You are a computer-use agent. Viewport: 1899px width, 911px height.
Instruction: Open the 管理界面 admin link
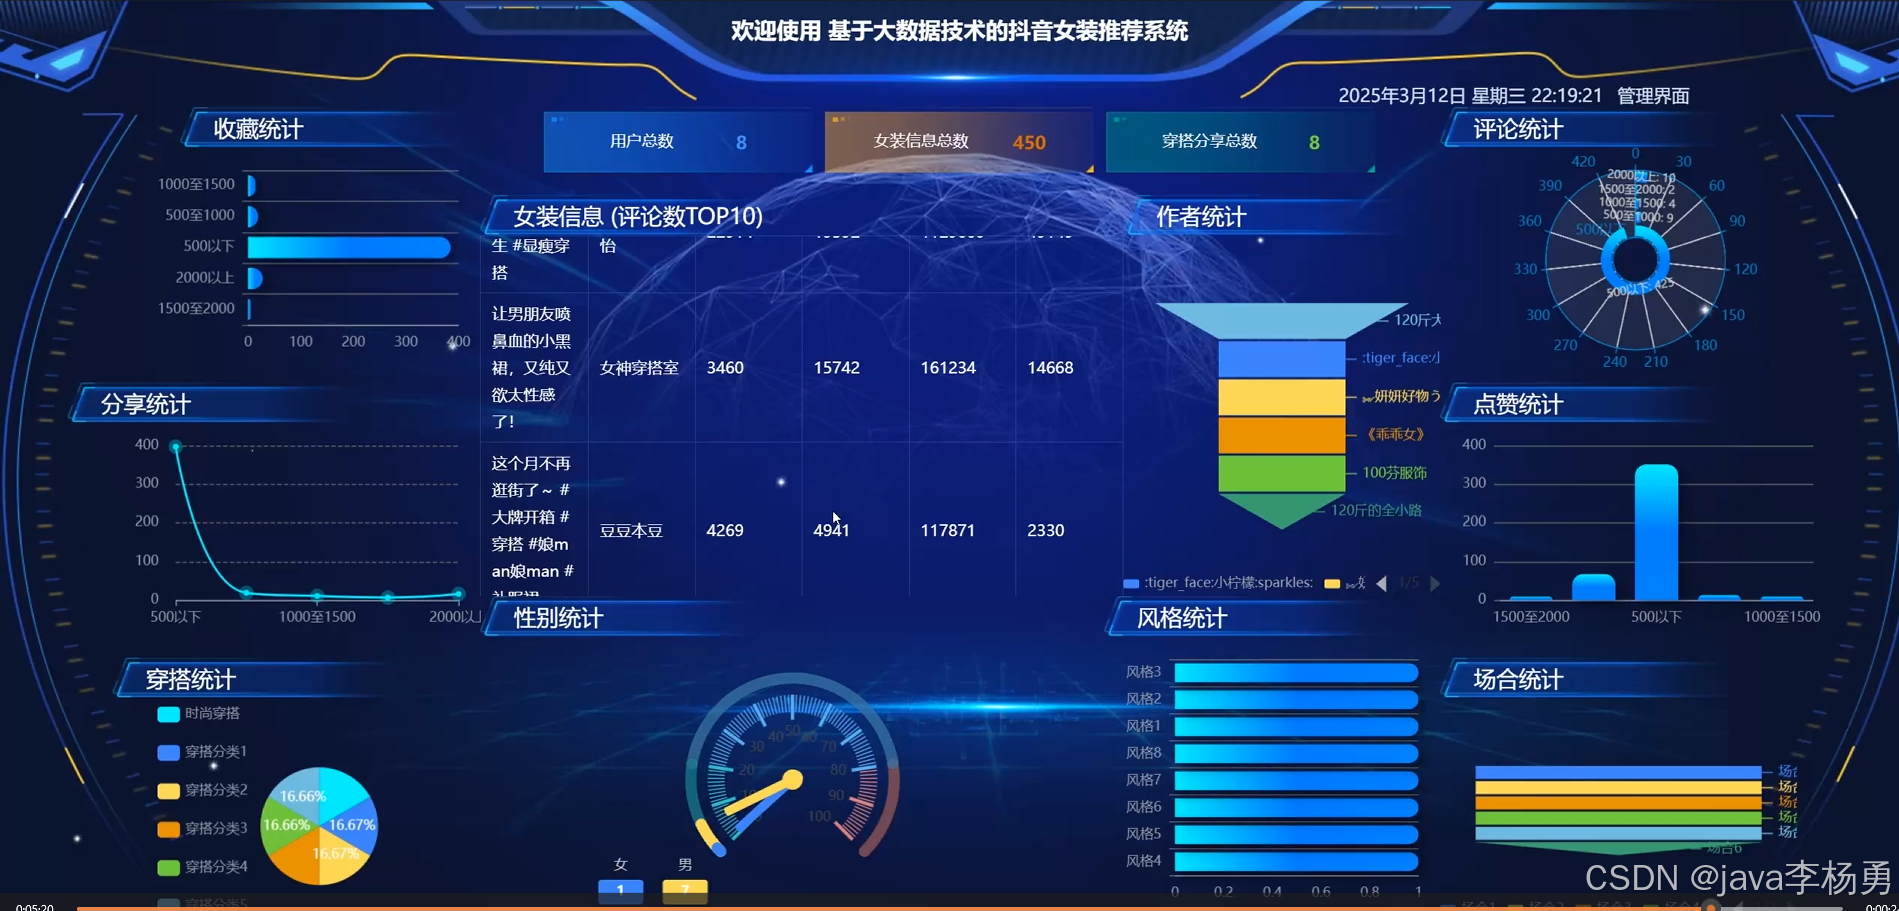pos(1652,96)
